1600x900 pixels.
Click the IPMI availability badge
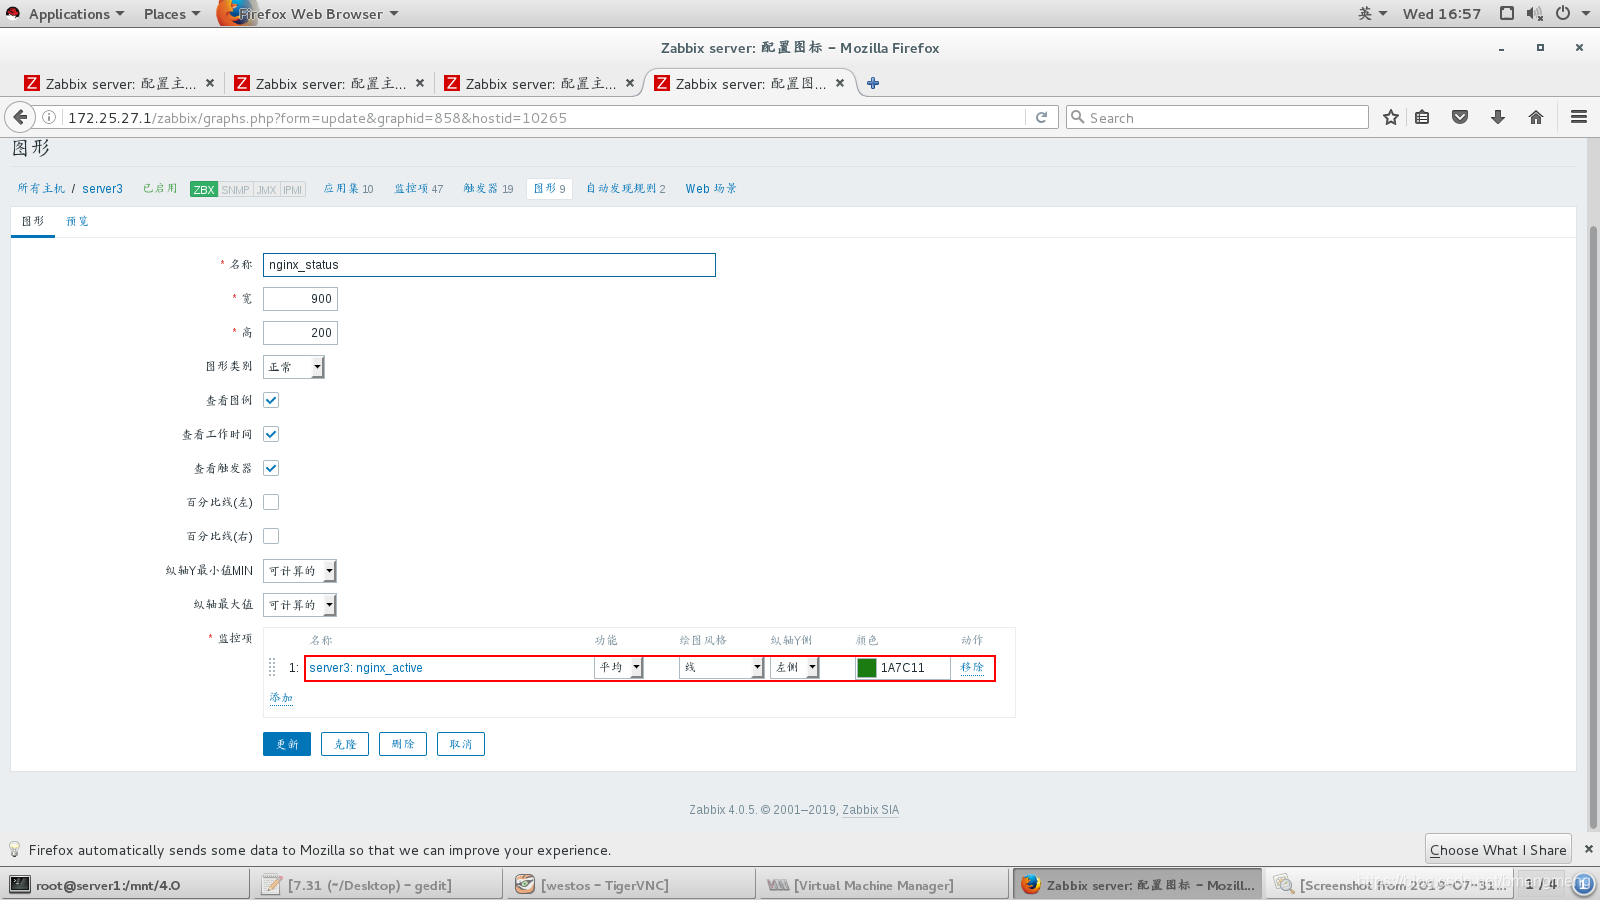click(292, 189)
